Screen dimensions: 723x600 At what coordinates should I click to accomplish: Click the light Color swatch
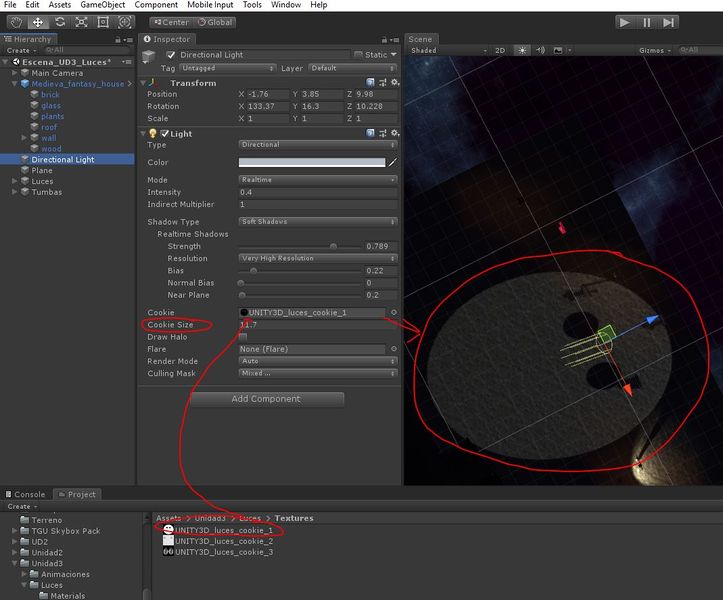point(312,162)
